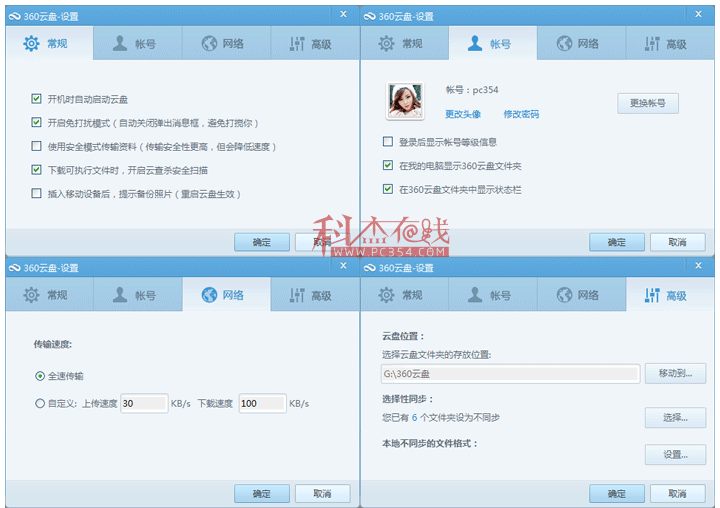Click 360云盘 cloud logo in bottom-left title bar

pyautogui.click(x=15, y=268)
